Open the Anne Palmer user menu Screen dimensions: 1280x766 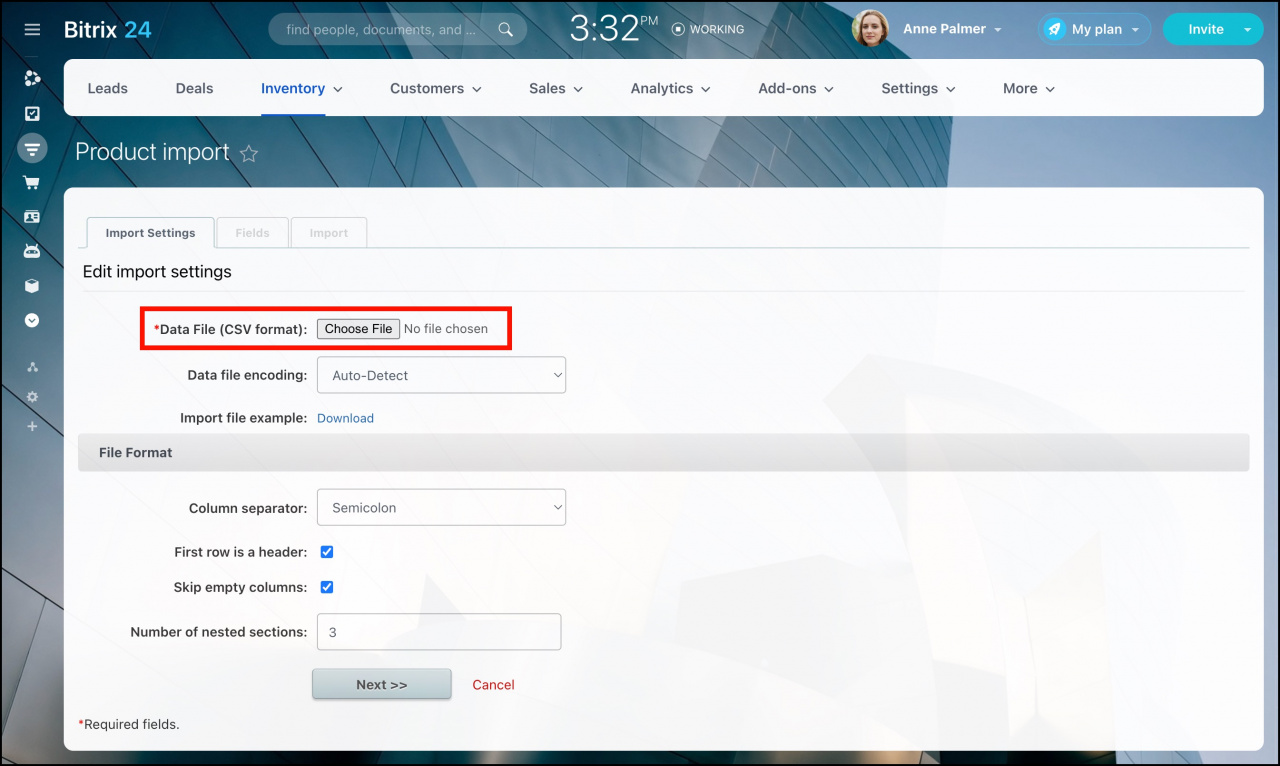tap(952, 30)
